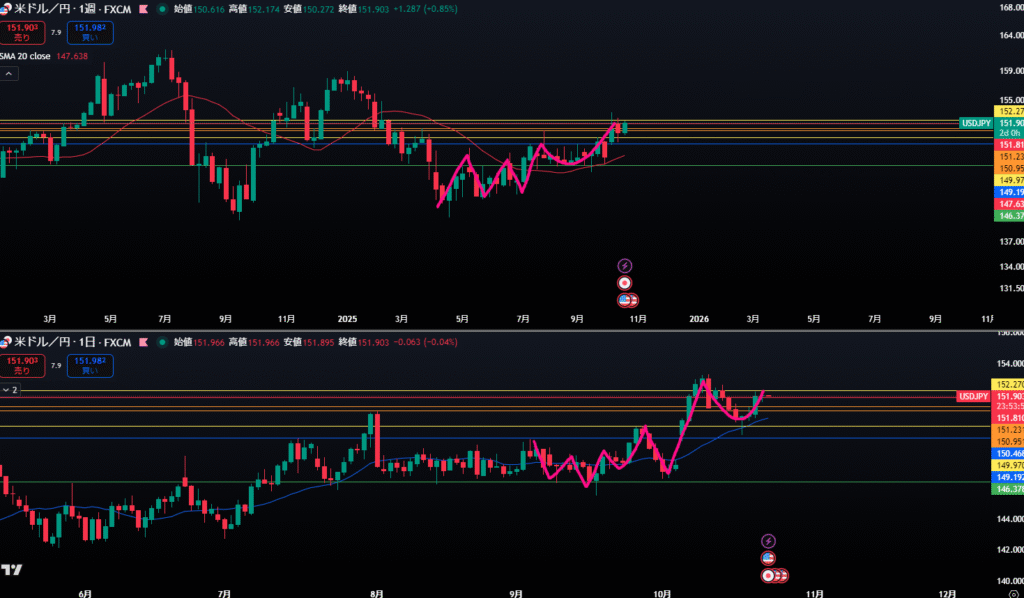Screen dimensions: 1024x598
Task: Click the US flag economic event on daily chart
Action: click(768, 558)
